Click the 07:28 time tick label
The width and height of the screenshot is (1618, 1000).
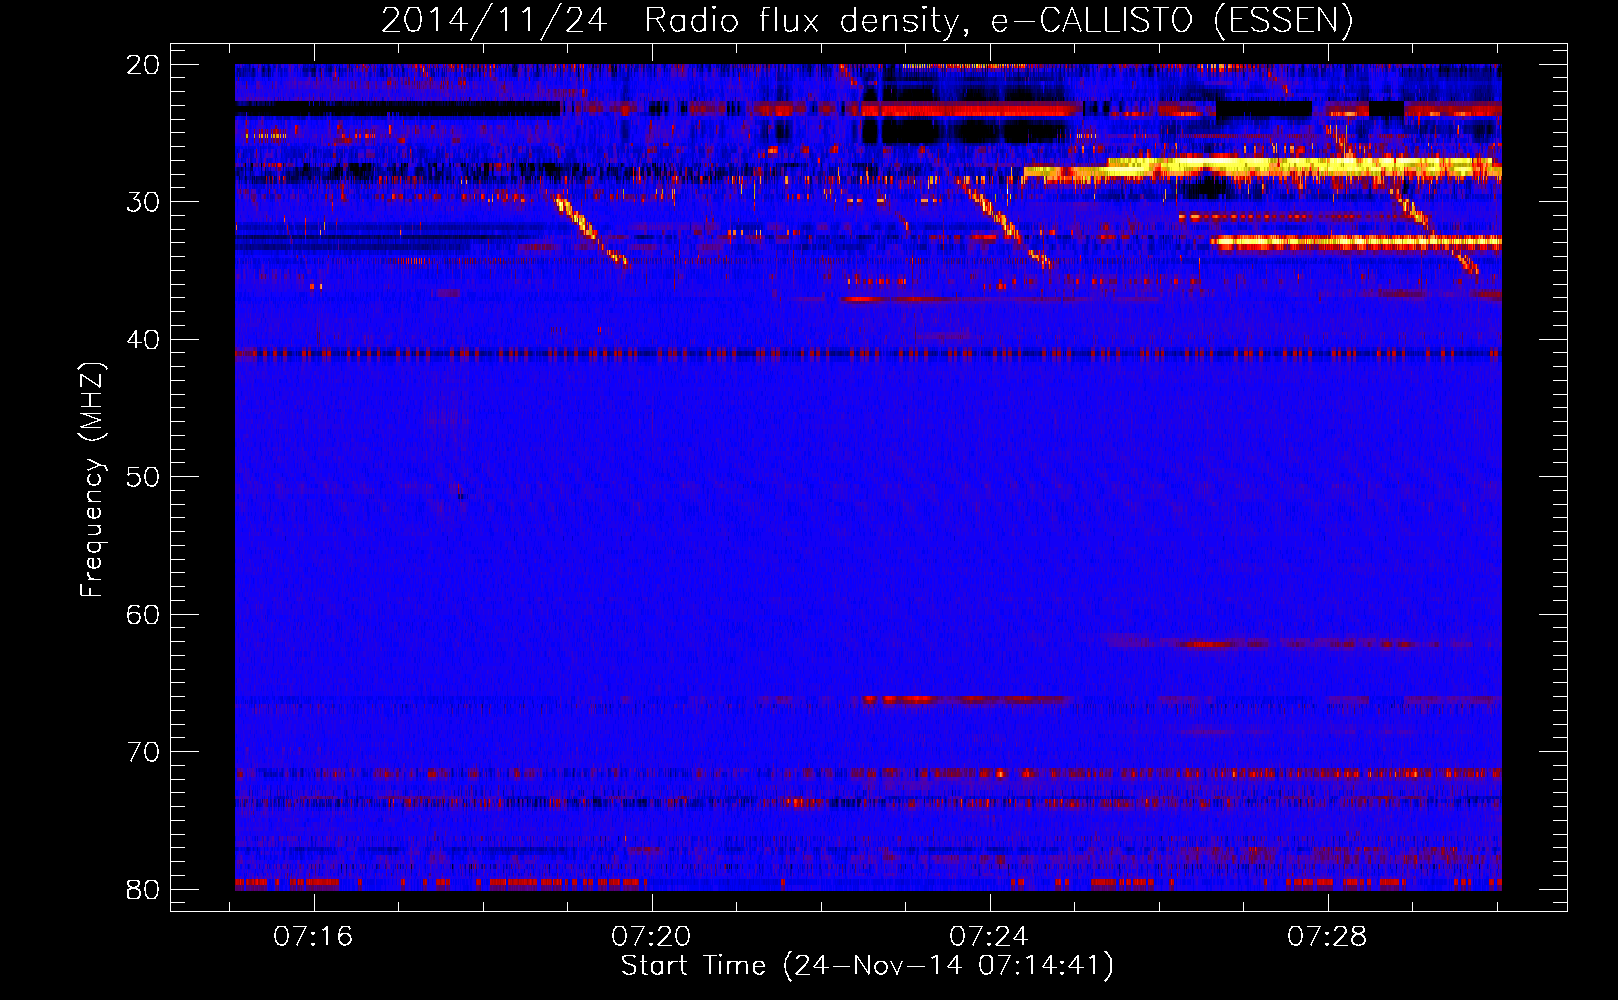[1327, 937]
